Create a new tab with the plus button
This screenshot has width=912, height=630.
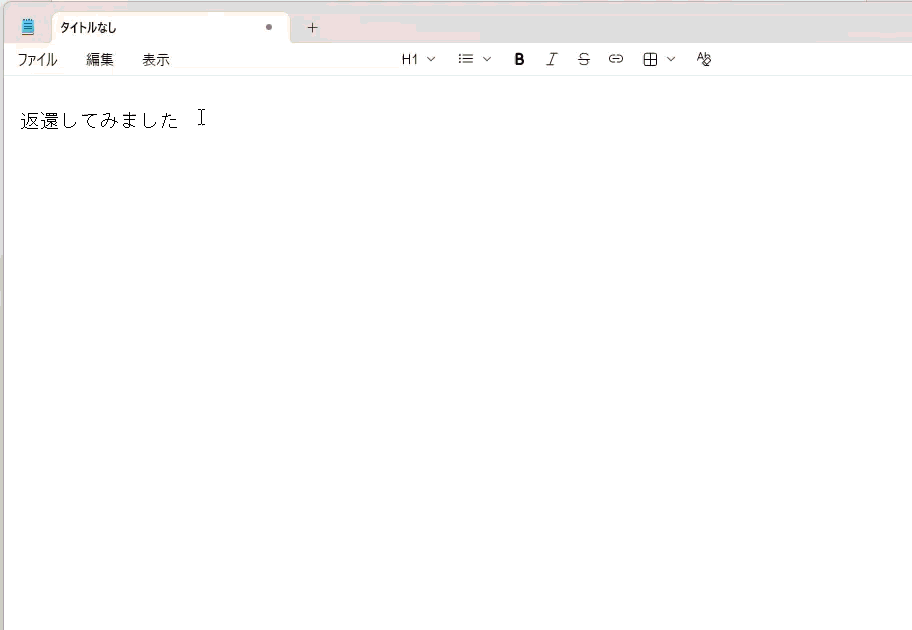coord(312,28)
